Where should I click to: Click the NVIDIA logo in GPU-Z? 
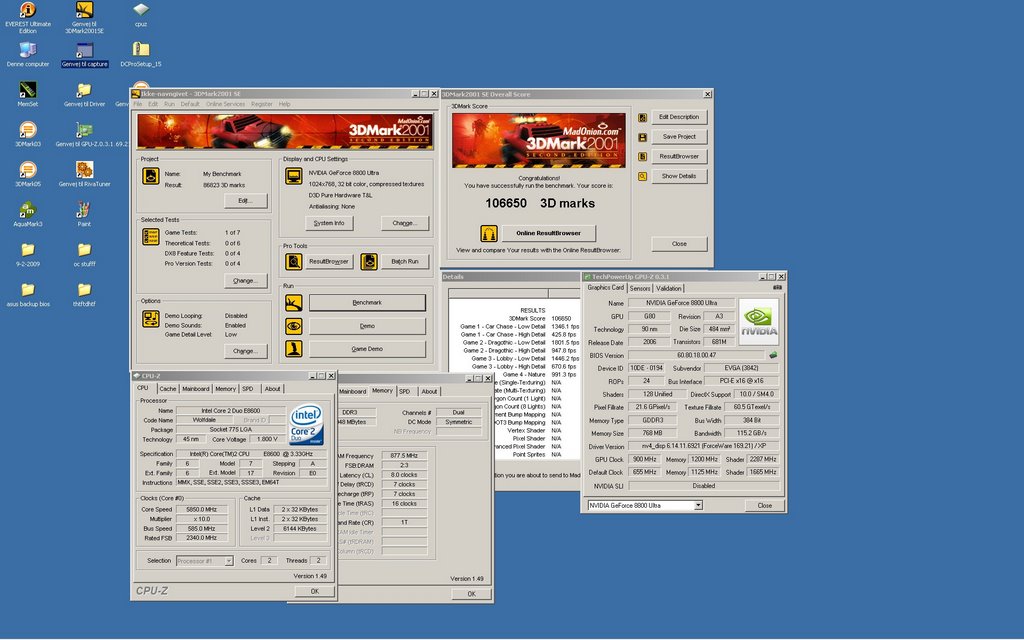[x=759, y=321]
